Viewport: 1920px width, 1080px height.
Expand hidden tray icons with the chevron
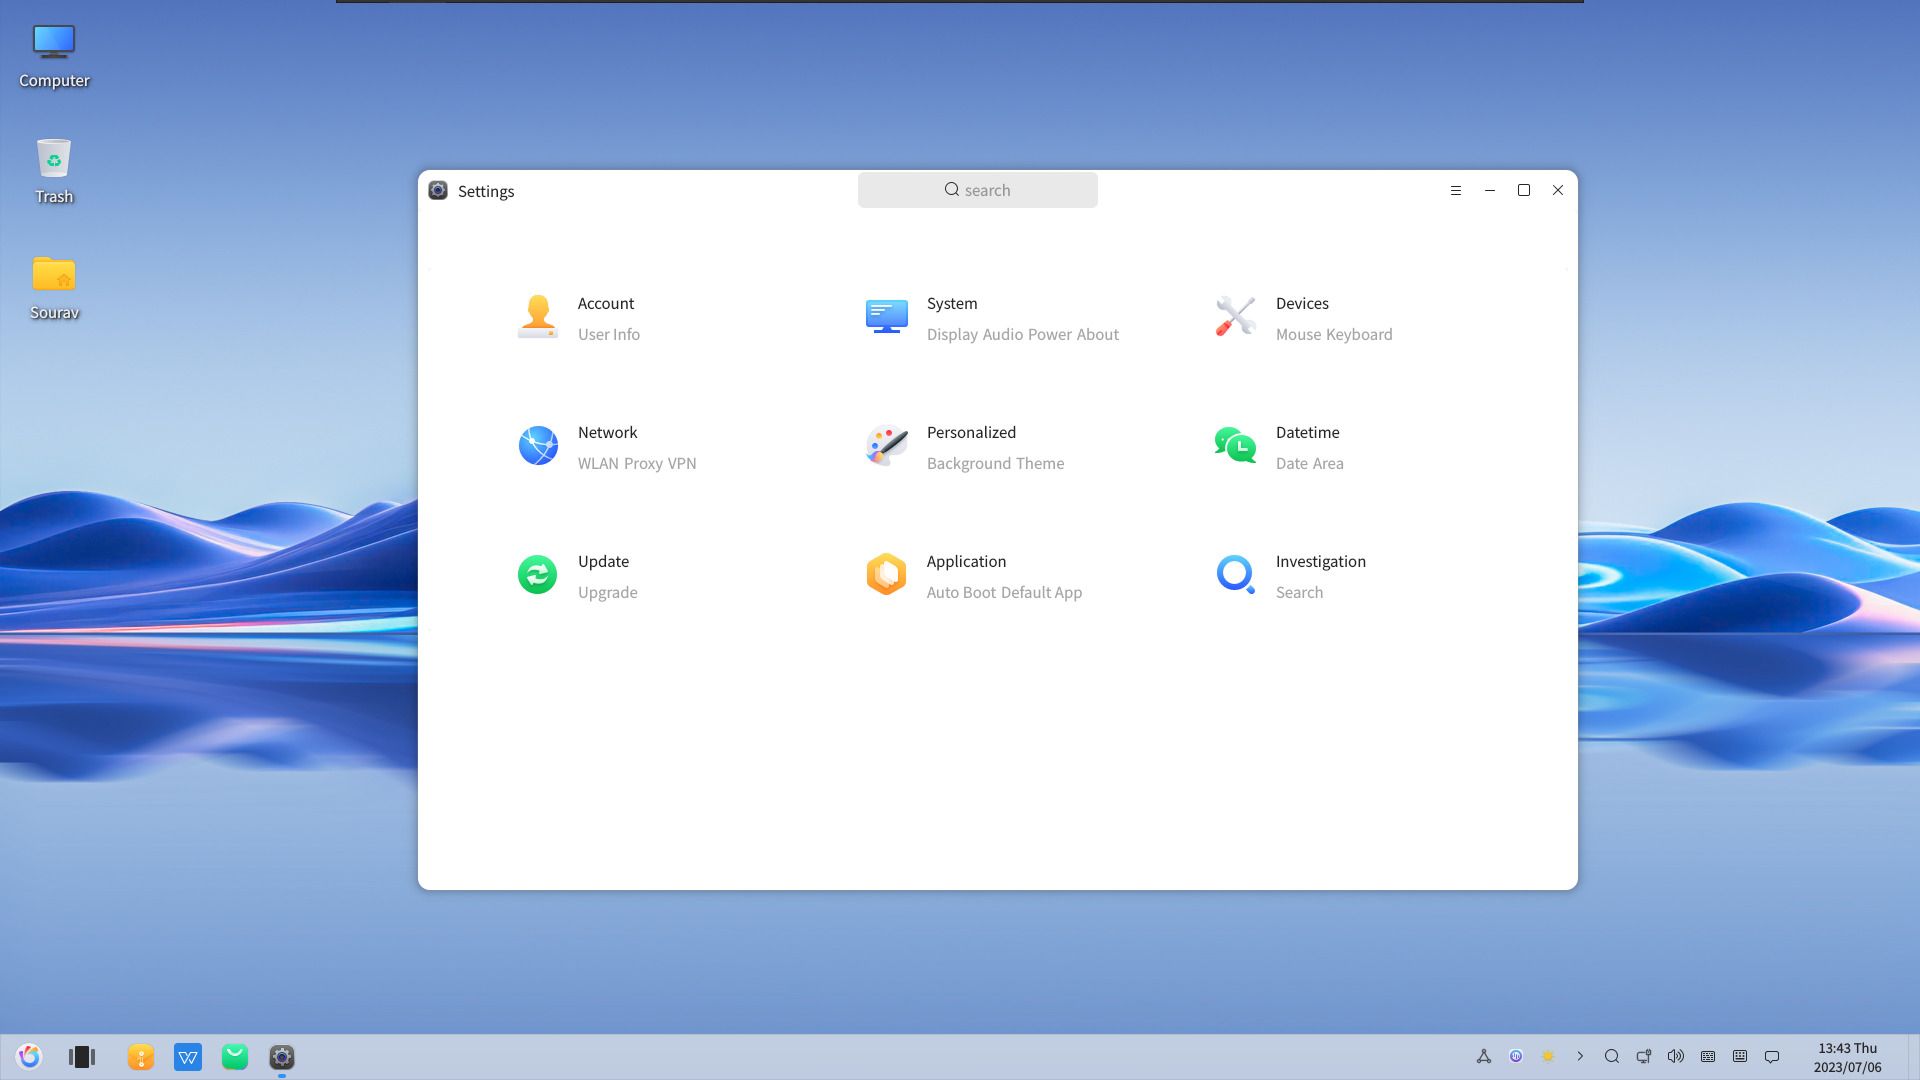pos(1581,1056)
